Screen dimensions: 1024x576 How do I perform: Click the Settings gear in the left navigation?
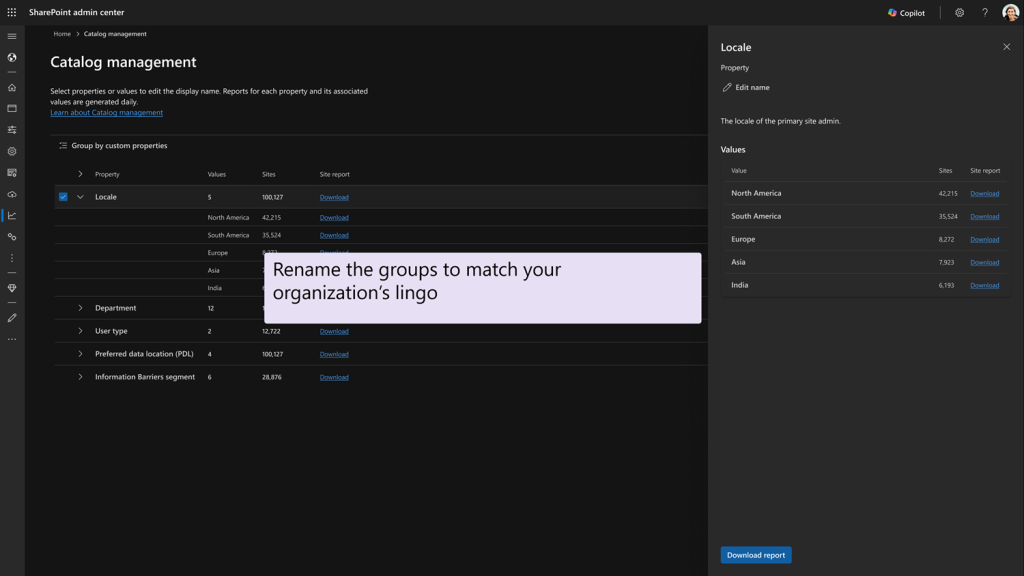point(12,152)
